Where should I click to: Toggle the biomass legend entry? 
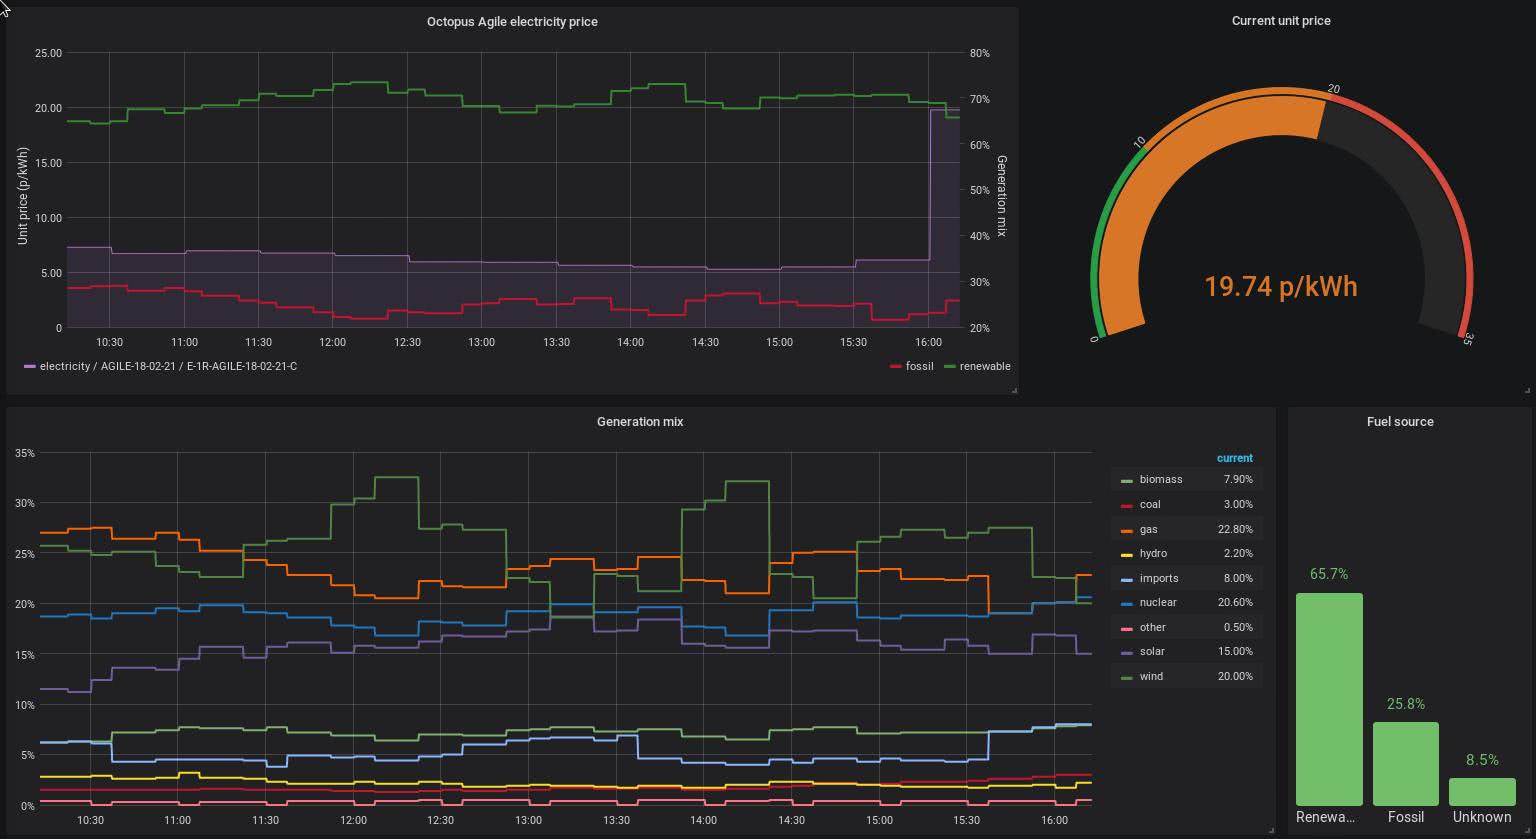pos(1160,480)
